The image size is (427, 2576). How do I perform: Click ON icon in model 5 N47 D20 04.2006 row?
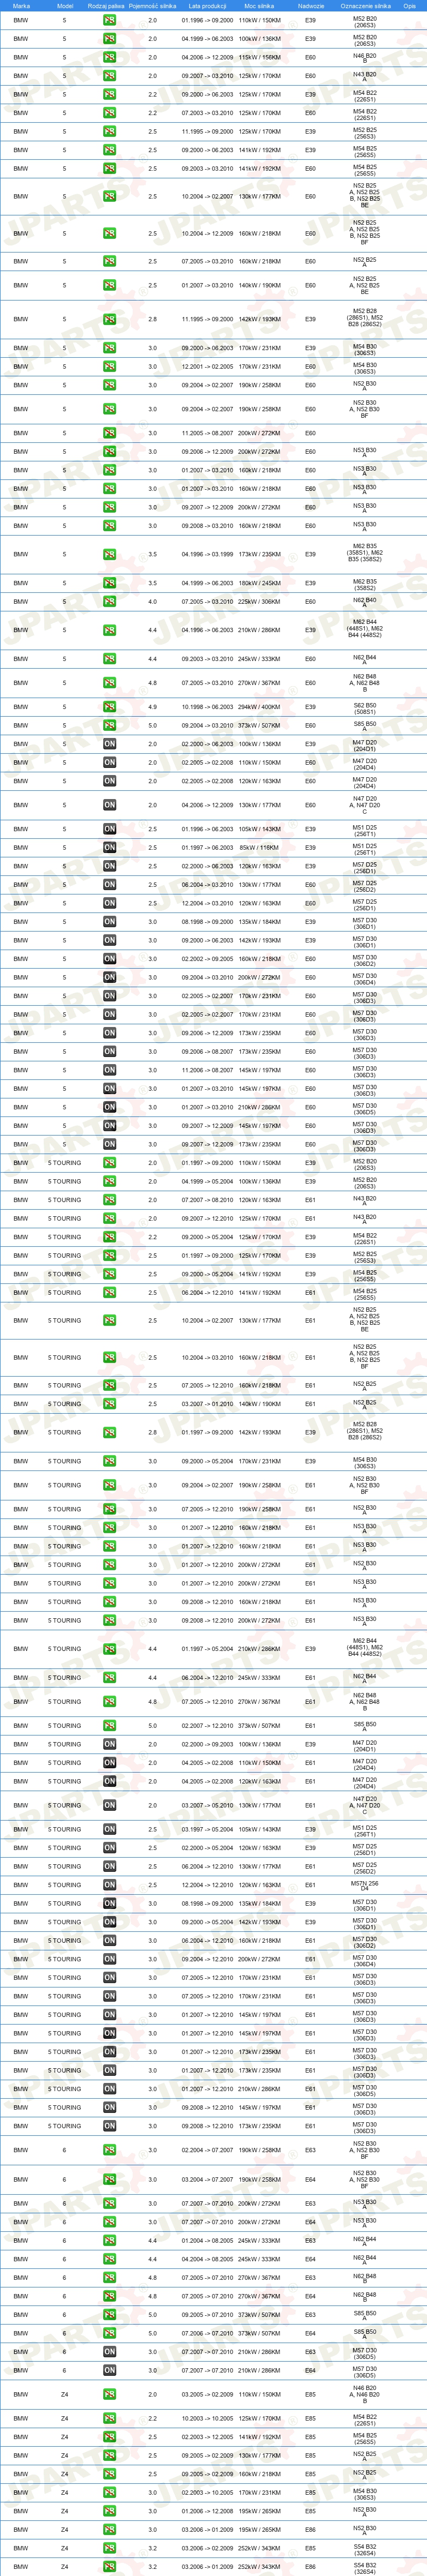pos(109,805)
